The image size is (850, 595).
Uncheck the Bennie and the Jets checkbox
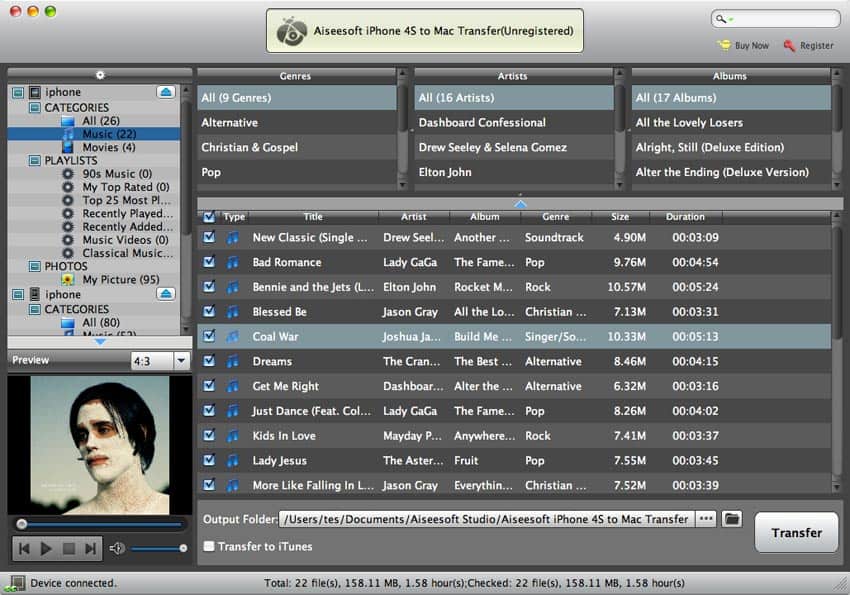[209, 286]
